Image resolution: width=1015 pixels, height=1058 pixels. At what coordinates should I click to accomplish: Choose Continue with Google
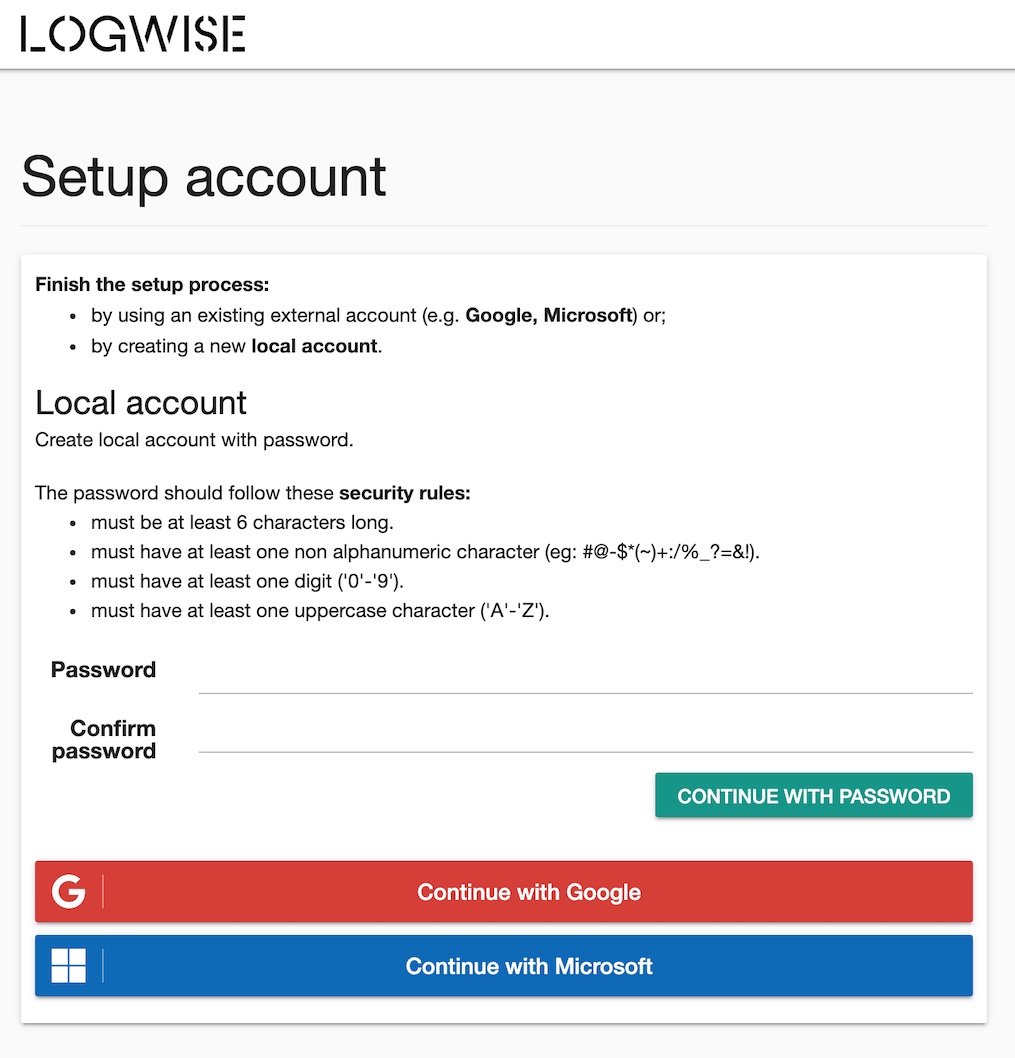[x=529, y=892]
